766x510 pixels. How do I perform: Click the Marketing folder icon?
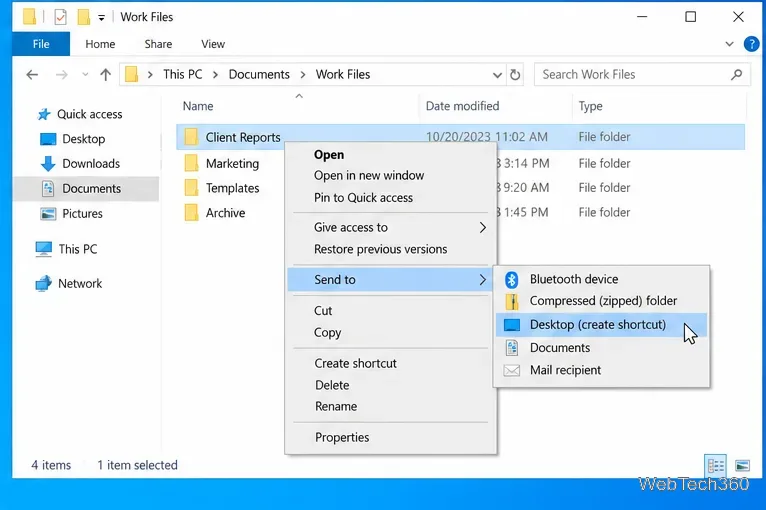pos(191,163)
